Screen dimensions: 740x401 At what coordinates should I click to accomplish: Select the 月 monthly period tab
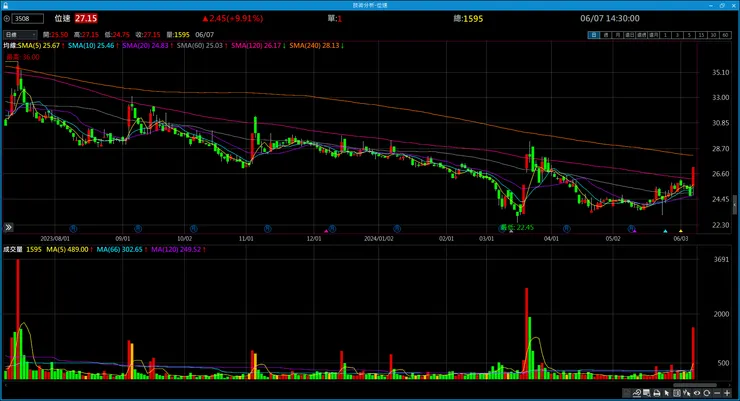tap(618, 35)
